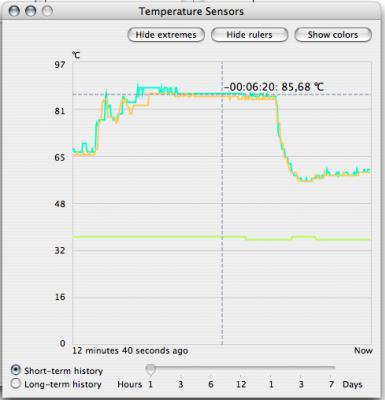The width and height of the screenshot is (385, 400).
Task: Click the 97 axis value
Action: click(60, 64)
